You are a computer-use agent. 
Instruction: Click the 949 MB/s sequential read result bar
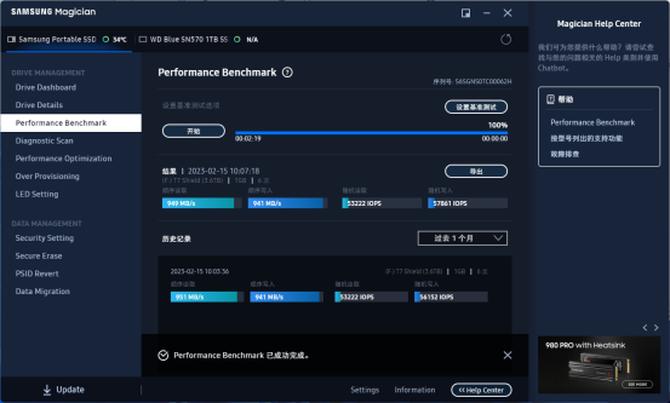200,203
